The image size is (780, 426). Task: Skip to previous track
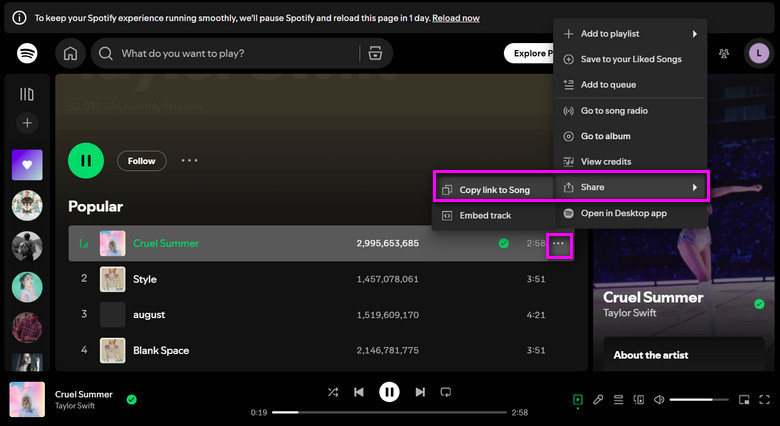pos(359,392)
